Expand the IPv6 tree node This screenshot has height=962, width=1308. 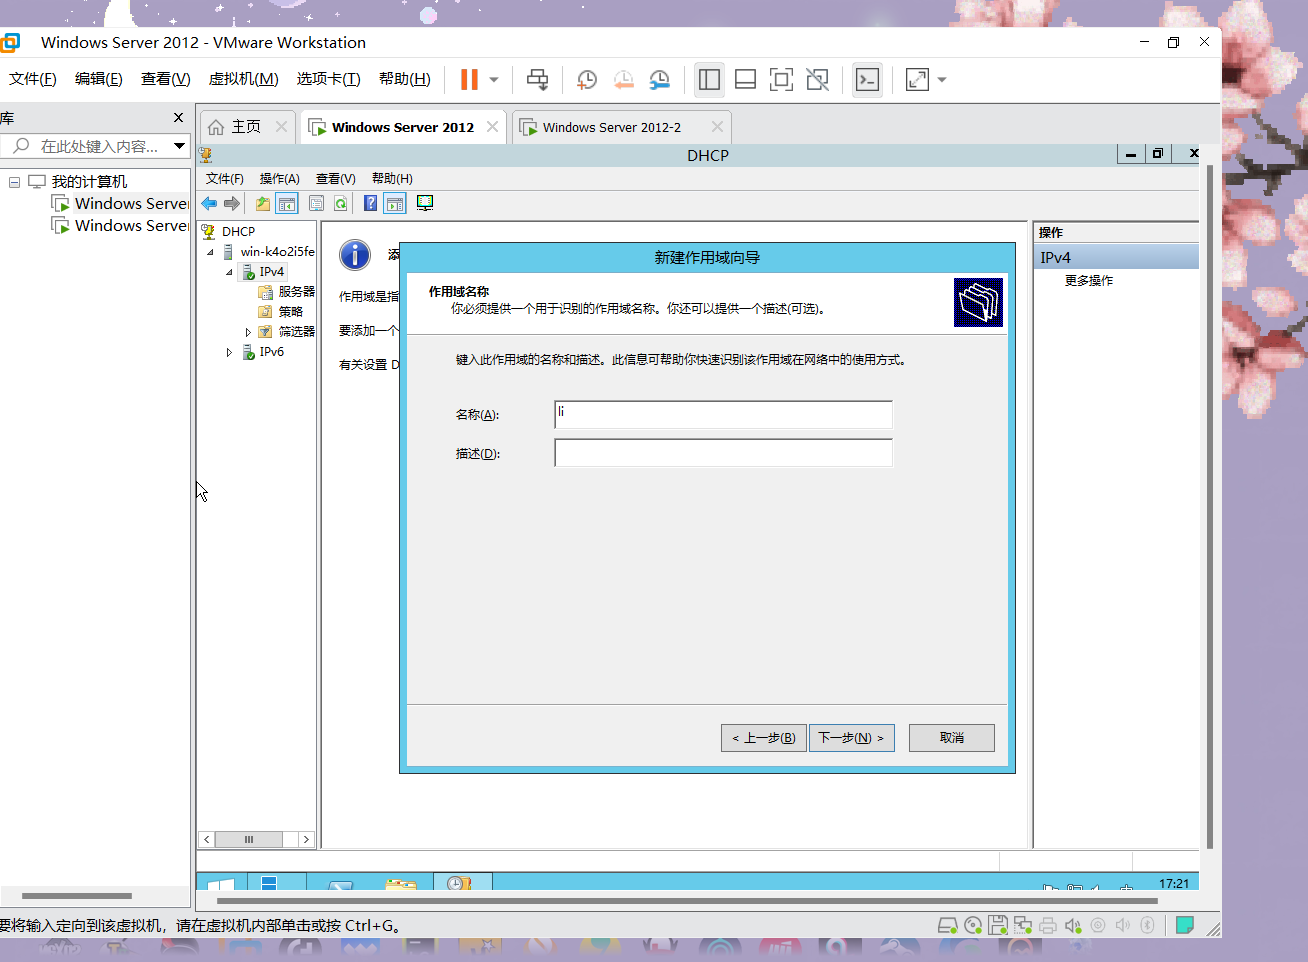click(x=229, y=352)
